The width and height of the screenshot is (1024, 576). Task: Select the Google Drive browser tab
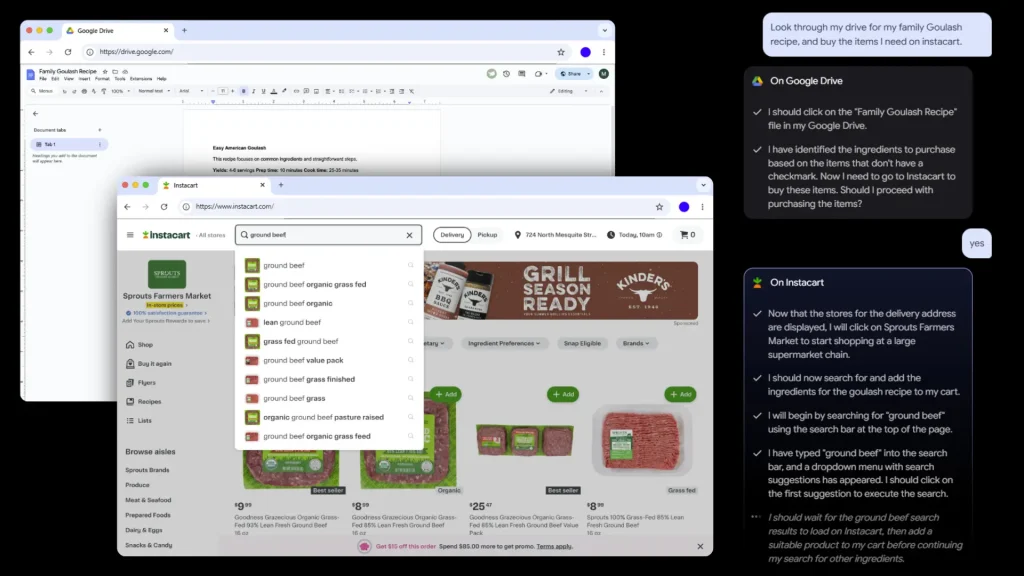[x=117, y=31]
